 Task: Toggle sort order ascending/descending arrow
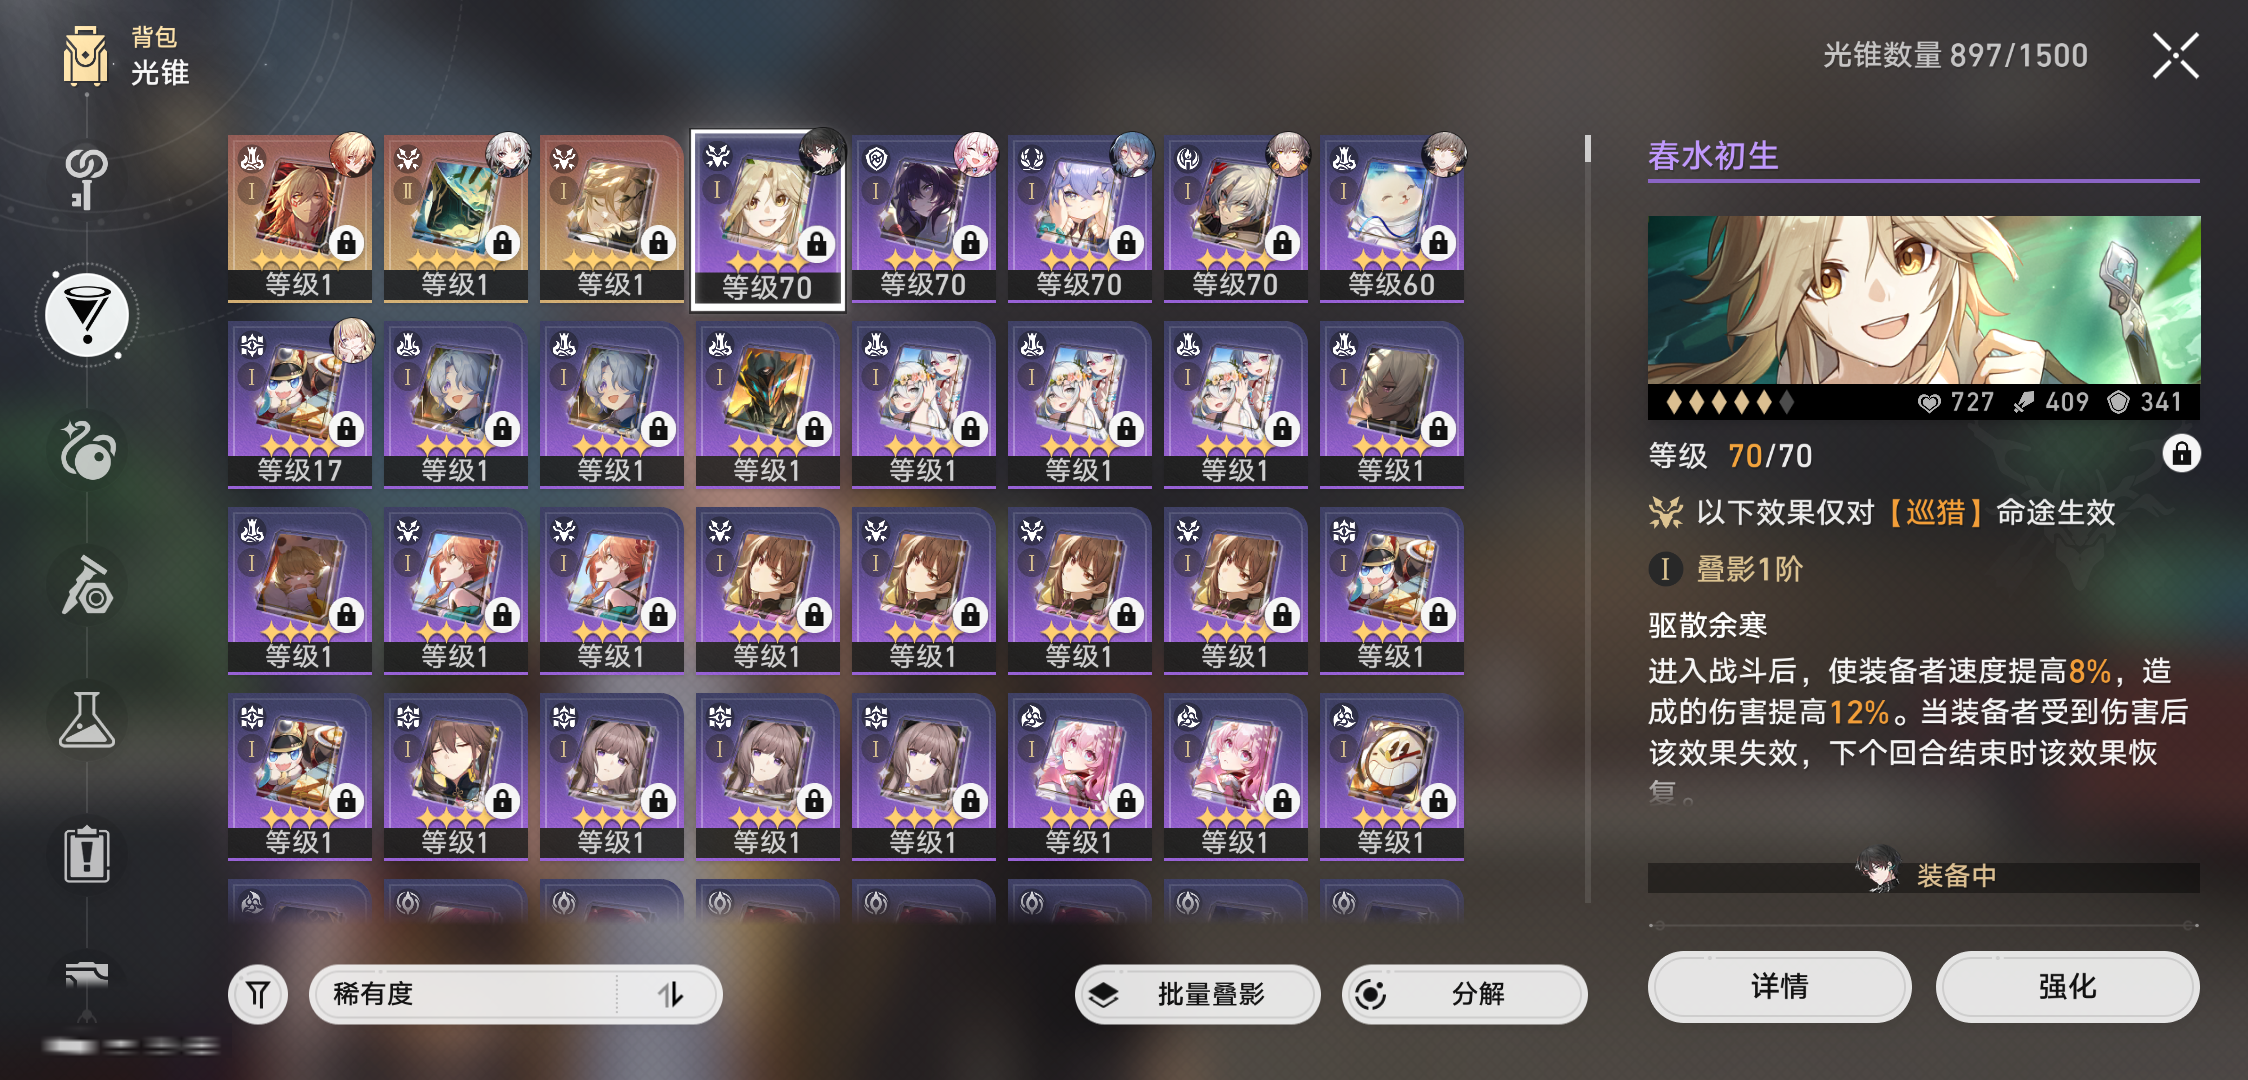coord(671,994)
